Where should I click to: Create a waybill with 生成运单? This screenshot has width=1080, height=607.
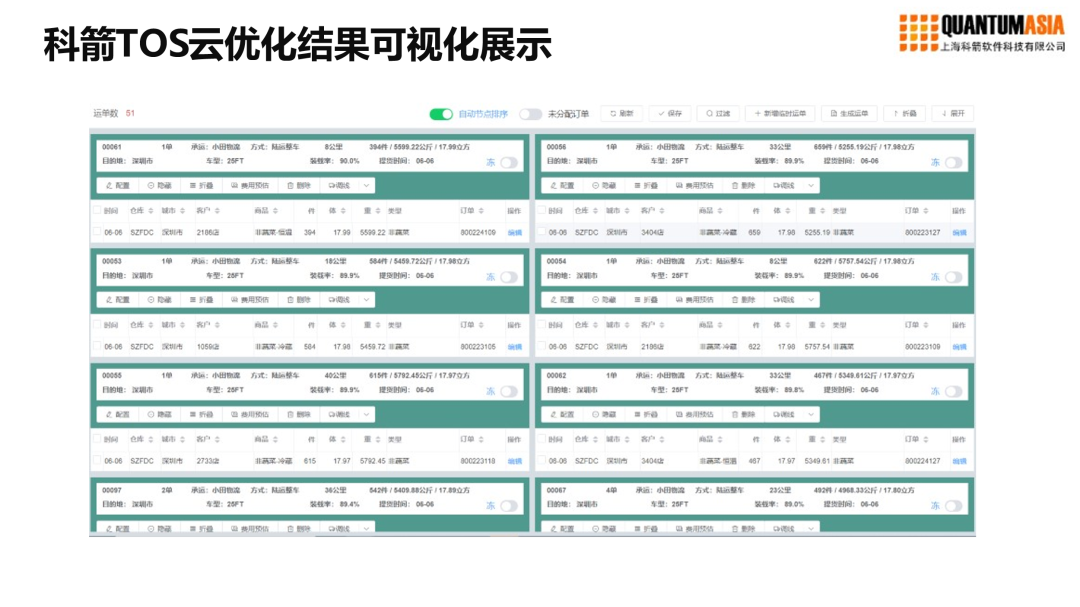coord(852,112)
